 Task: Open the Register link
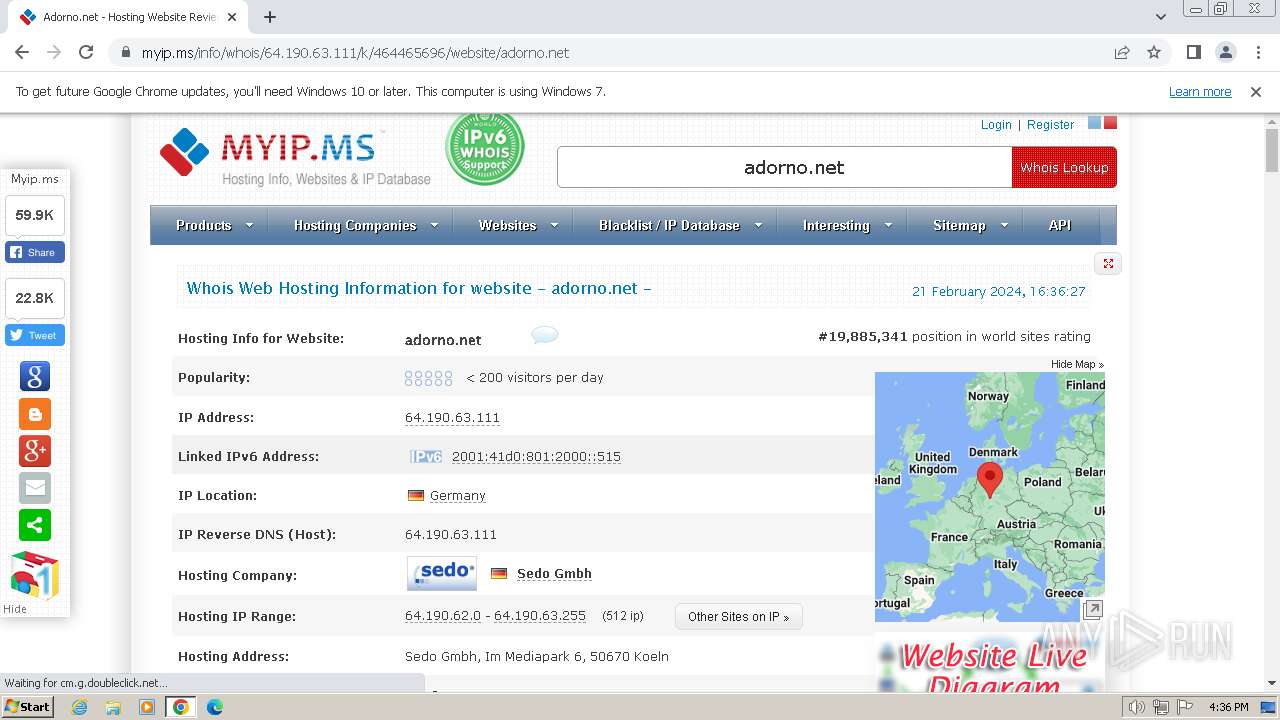tap(1050, 124)
